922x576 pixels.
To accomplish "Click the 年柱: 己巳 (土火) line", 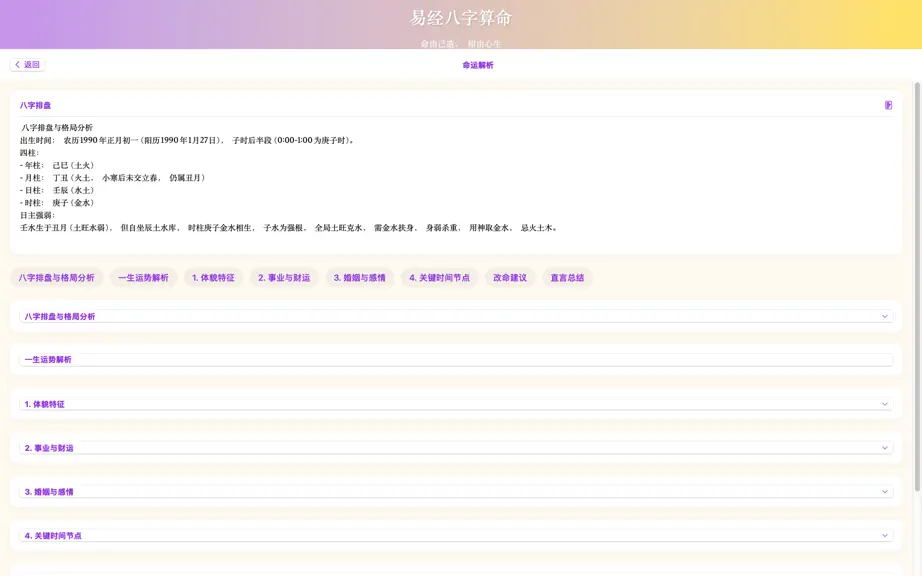I will [x=57, y=165].
